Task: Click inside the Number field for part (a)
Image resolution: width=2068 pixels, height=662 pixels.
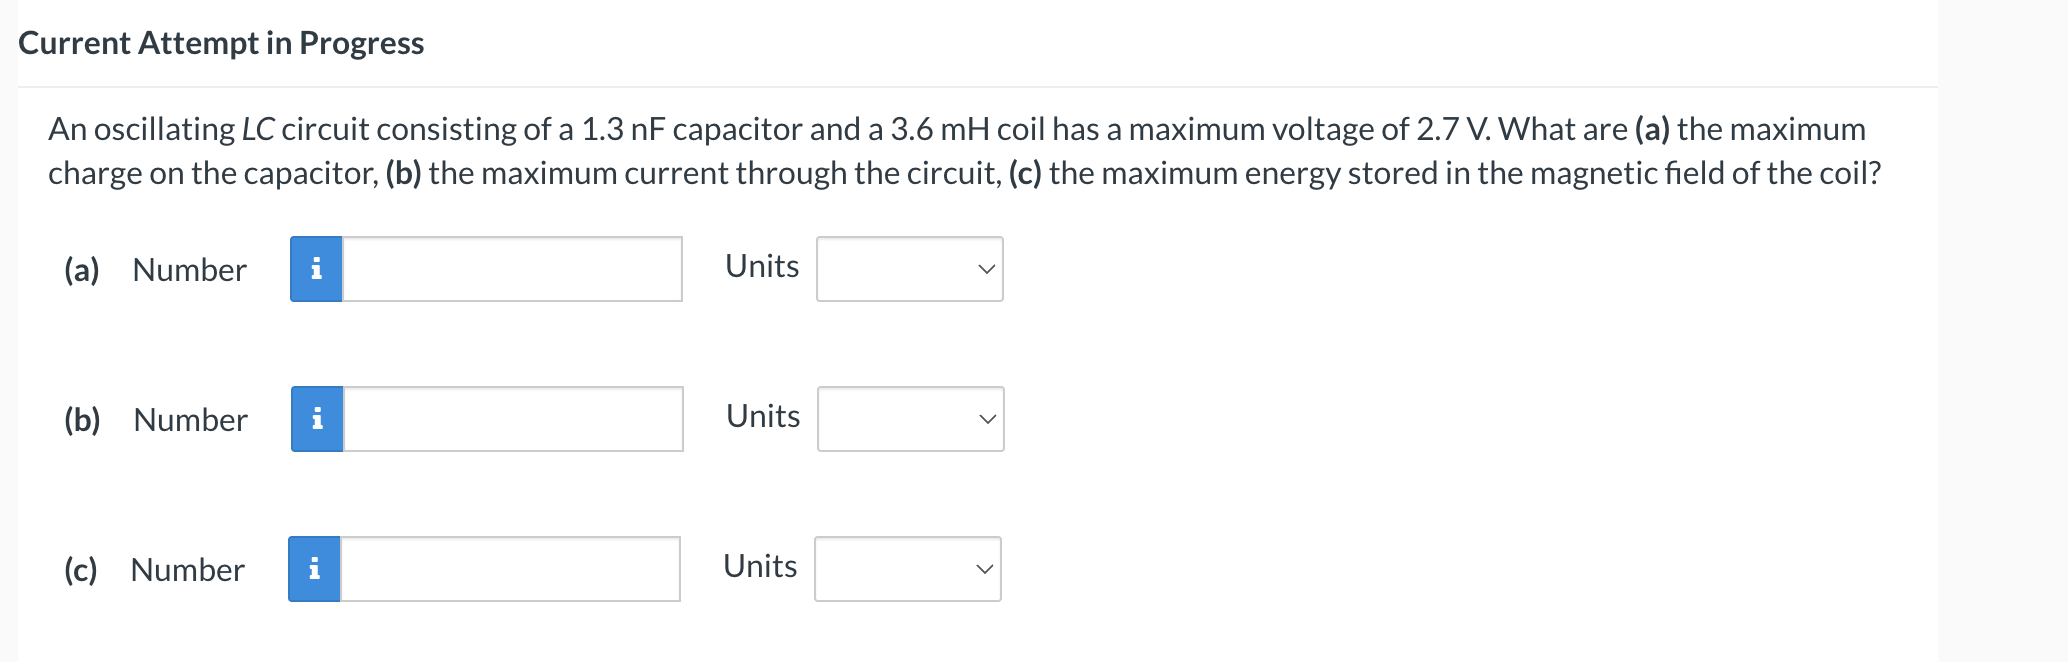Action: (x=510, y=269)
